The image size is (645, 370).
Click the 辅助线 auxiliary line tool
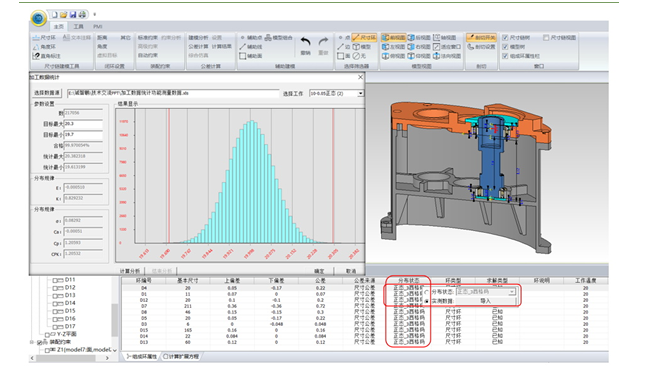point(251,47)
